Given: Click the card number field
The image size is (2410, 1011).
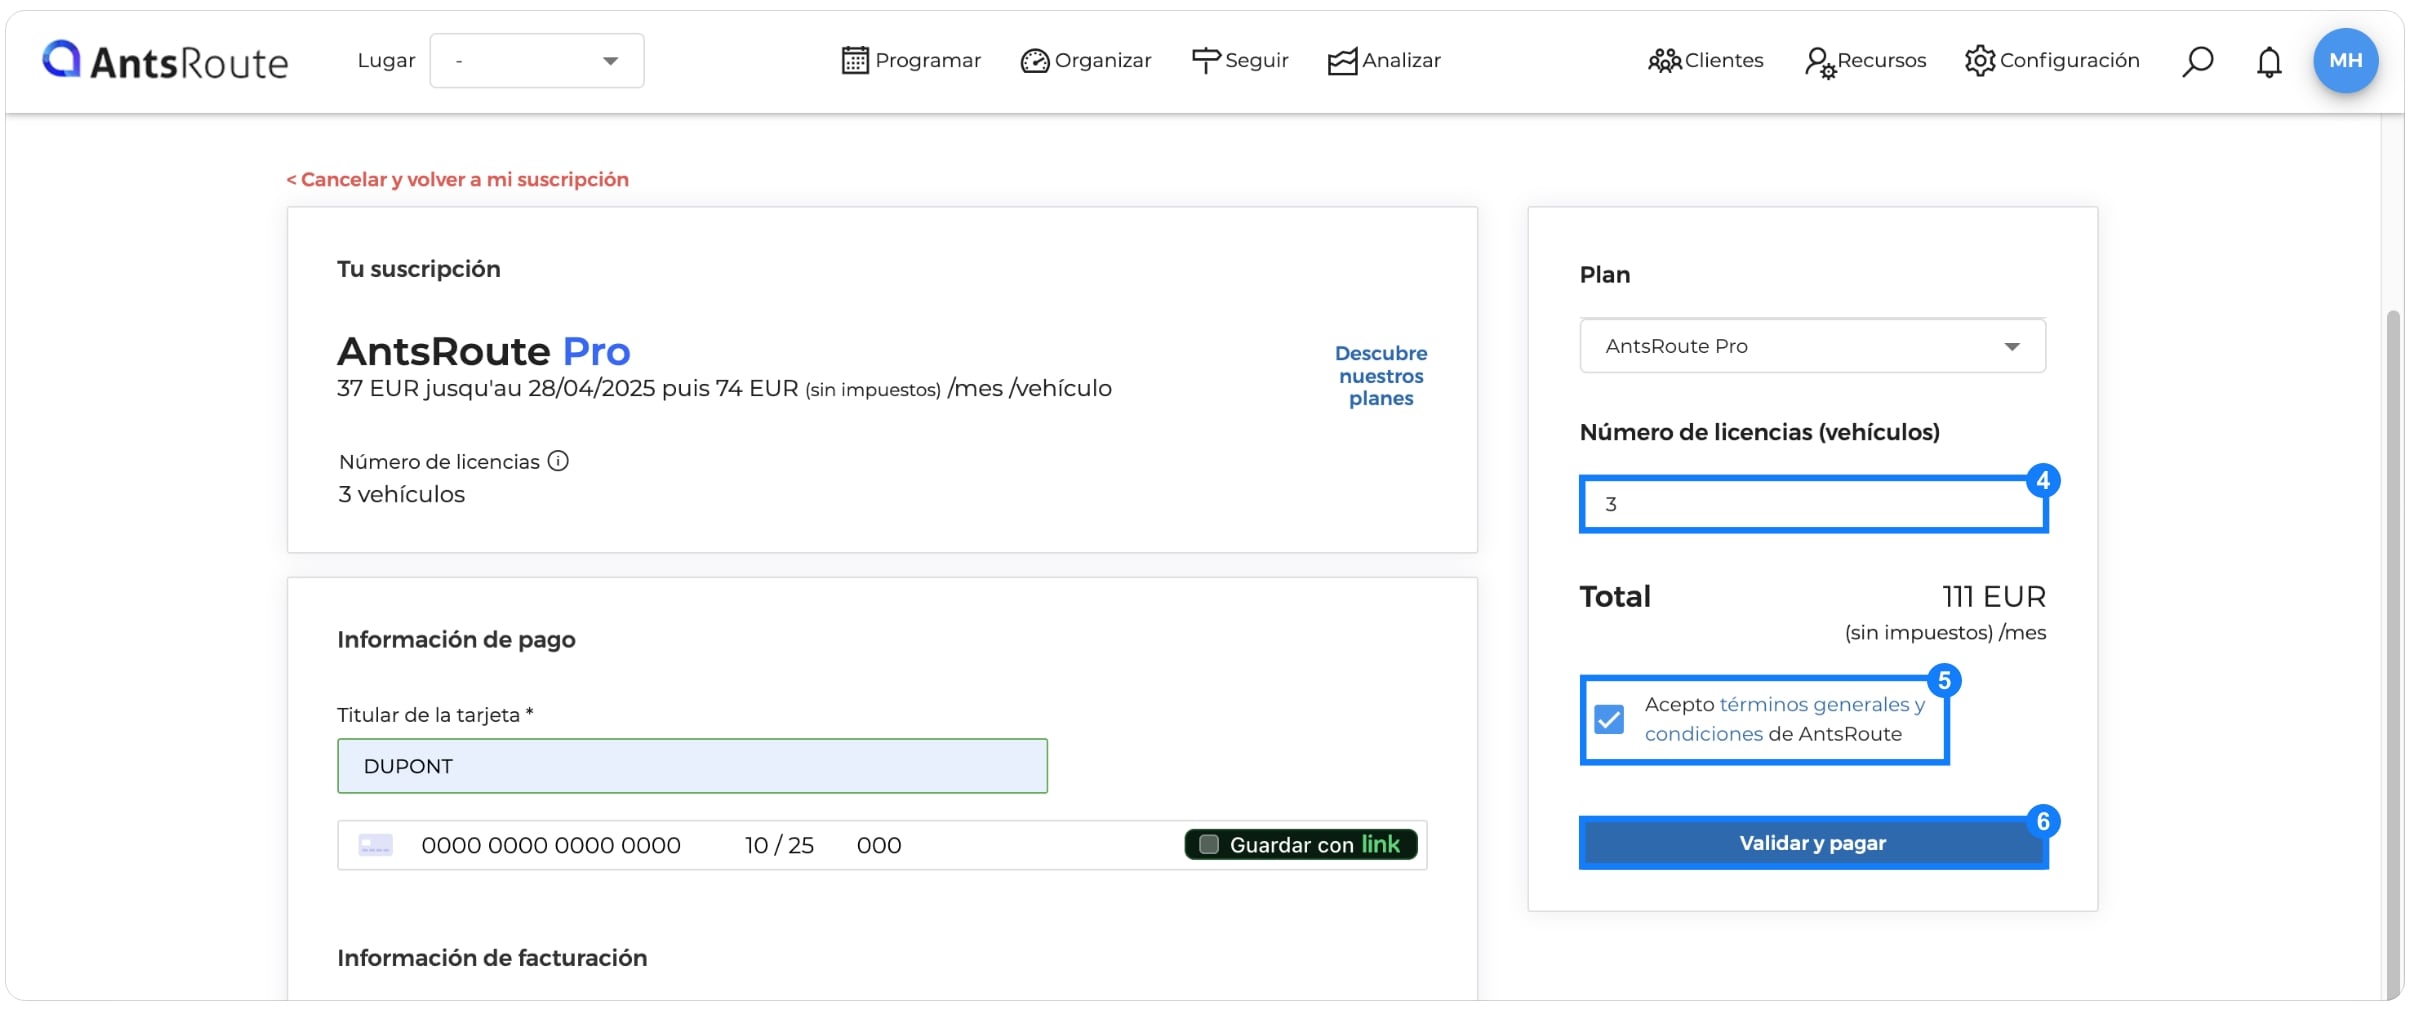Looking at the screenshot, I should 551,845.
